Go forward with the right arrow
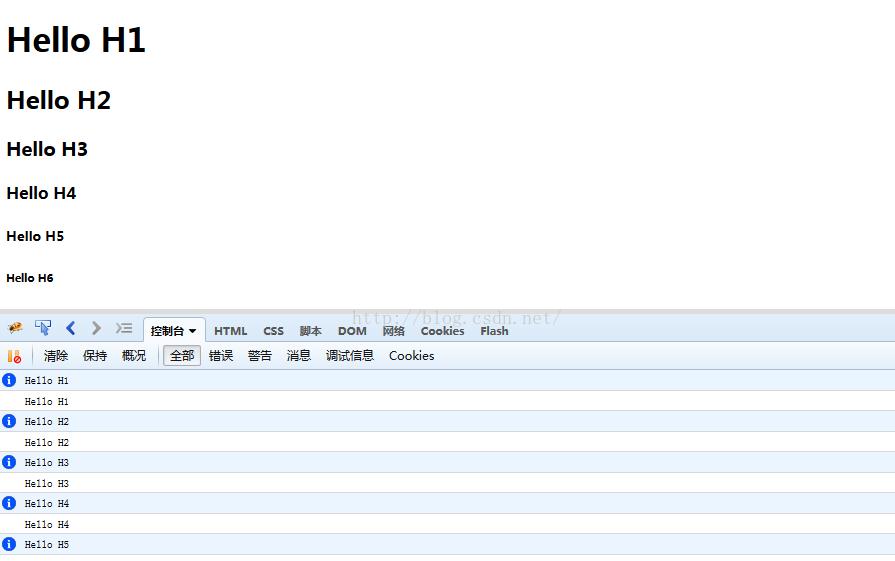The image size is (895, 561). tap(96, 328)
